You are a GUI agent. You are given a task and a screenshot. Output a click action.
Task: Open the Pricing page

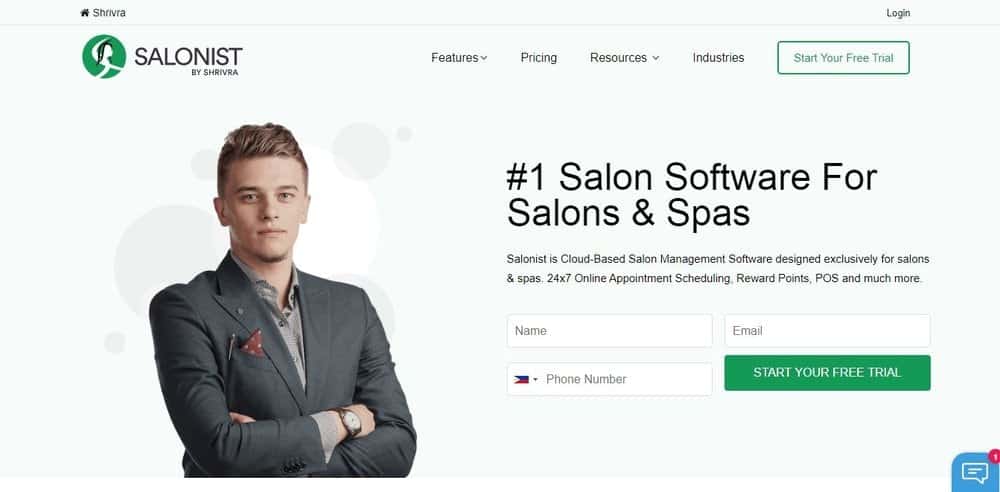click(538, 57)
